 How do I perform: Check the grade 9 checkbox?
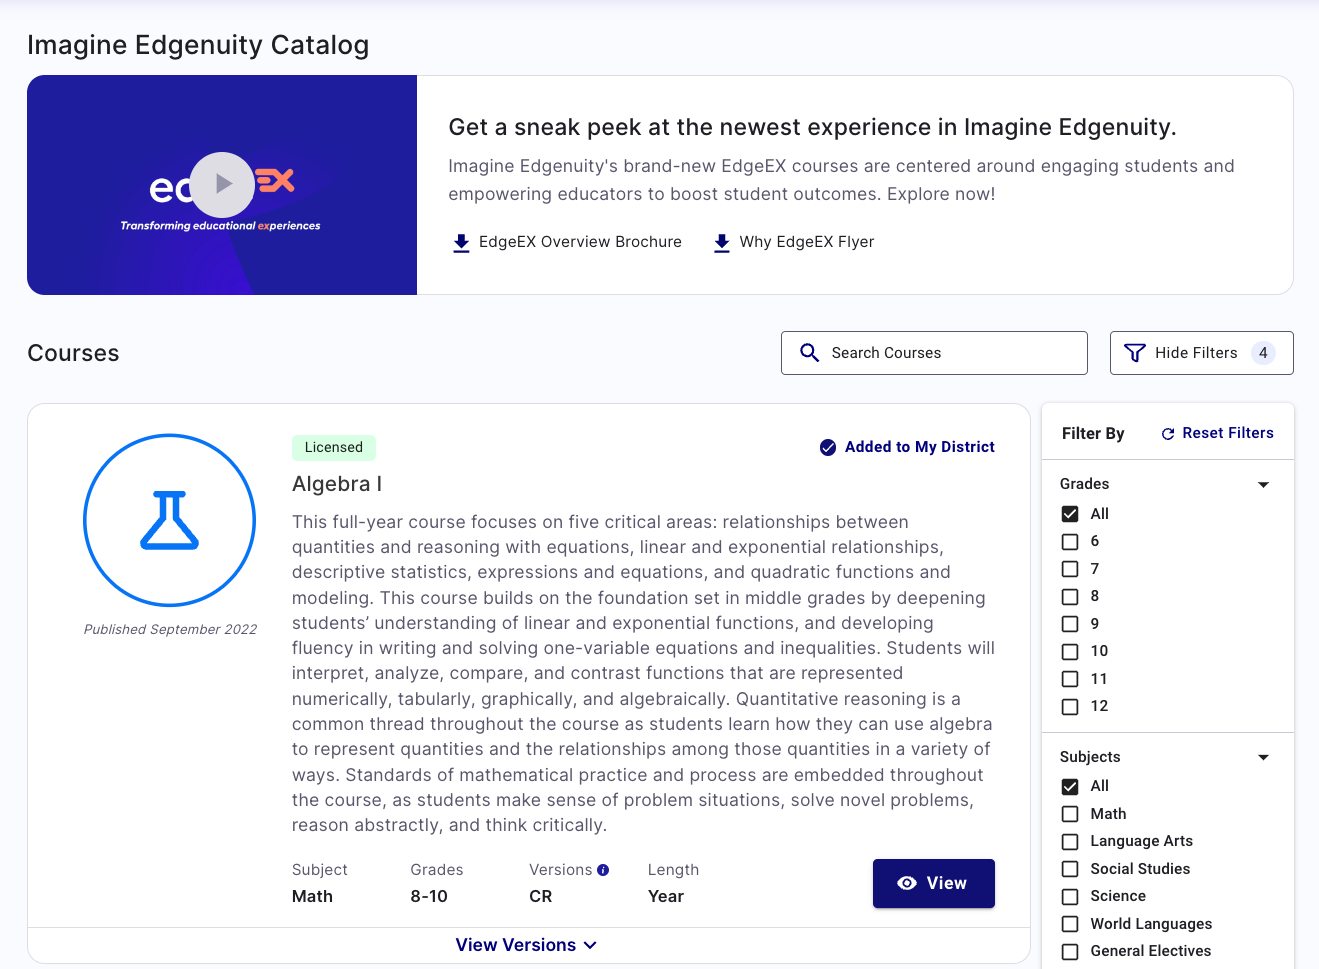click(x=1070, y=623)
